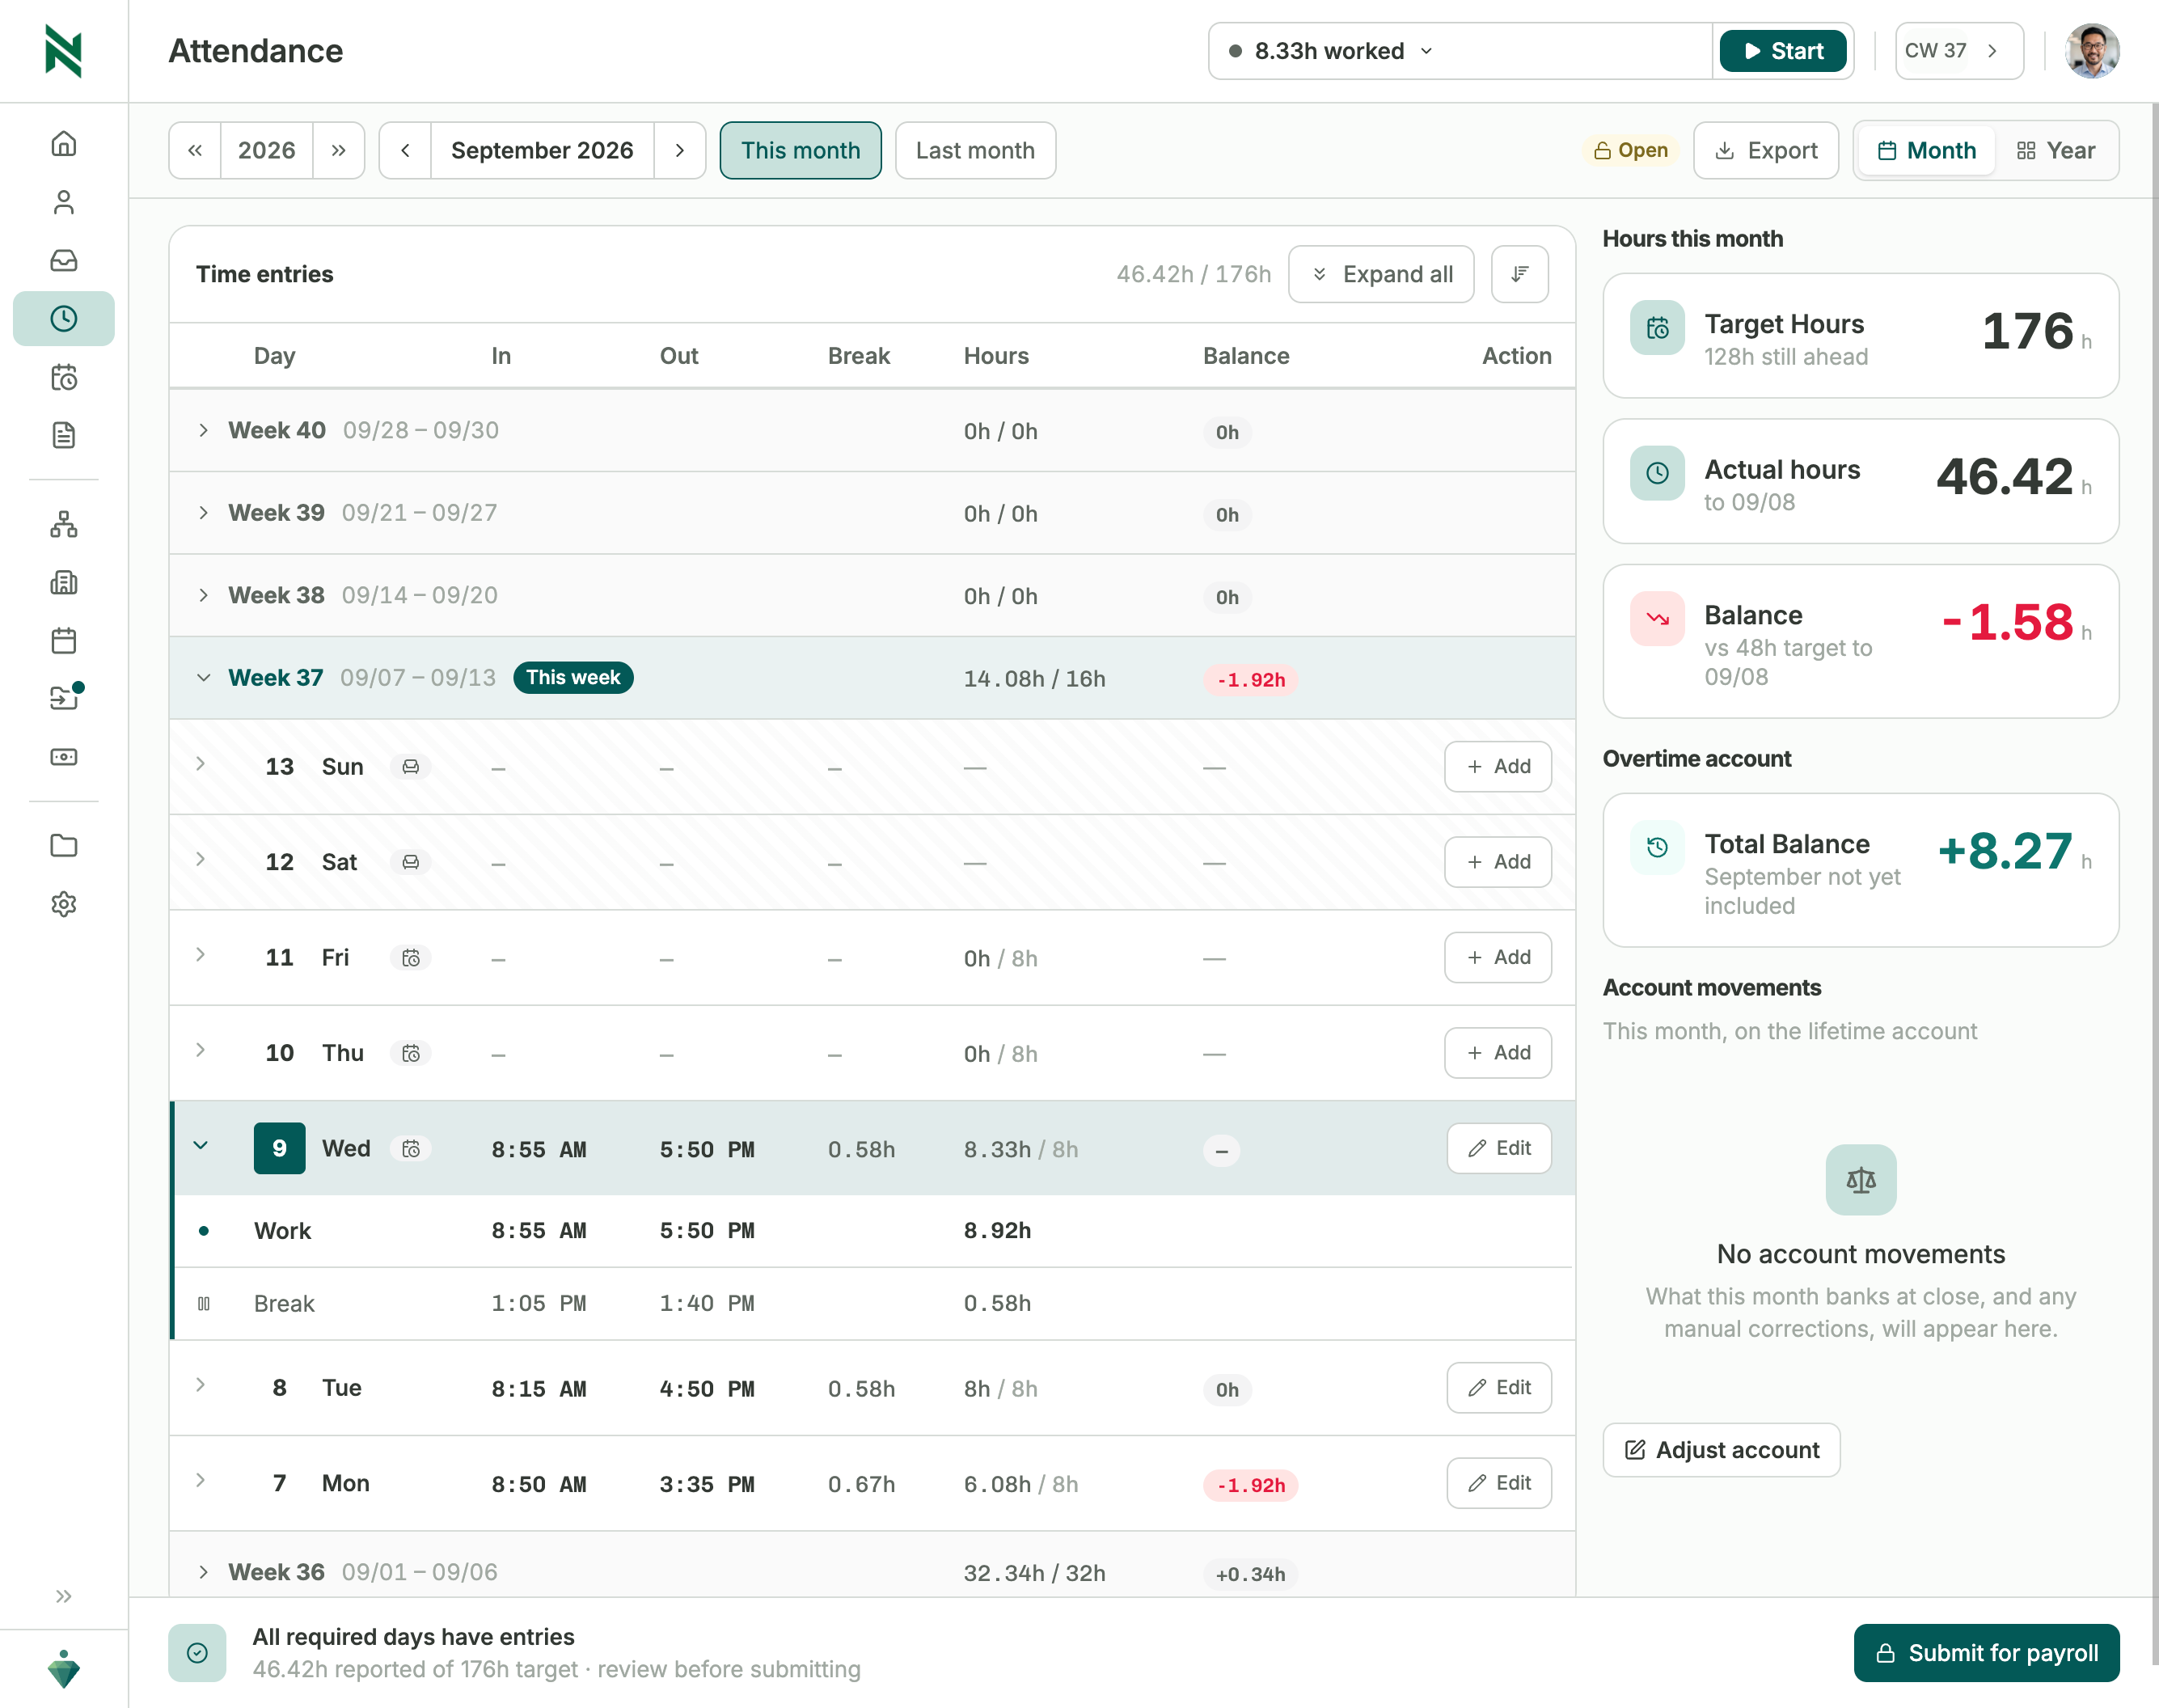Expand the sidebar with double chevron
The width and height of the screenshot is (2159, 1708).
click(64, 1596)
